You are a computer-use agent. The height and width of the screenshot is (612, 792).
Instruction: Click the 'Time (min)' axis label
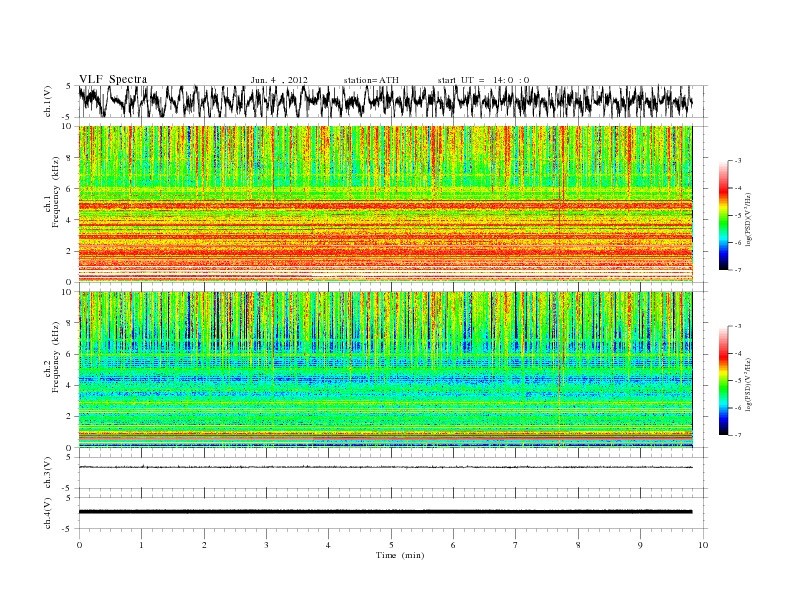pos(400,555)
